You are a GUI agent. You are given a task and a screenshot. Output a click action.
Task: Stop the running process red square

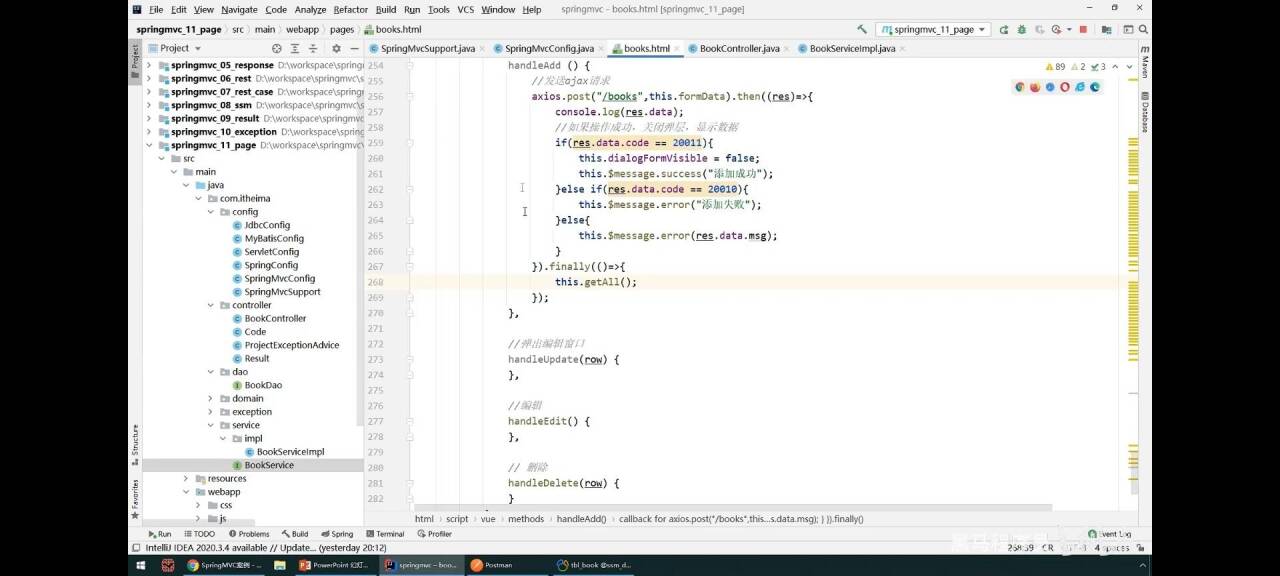[x=1083, y=30]
